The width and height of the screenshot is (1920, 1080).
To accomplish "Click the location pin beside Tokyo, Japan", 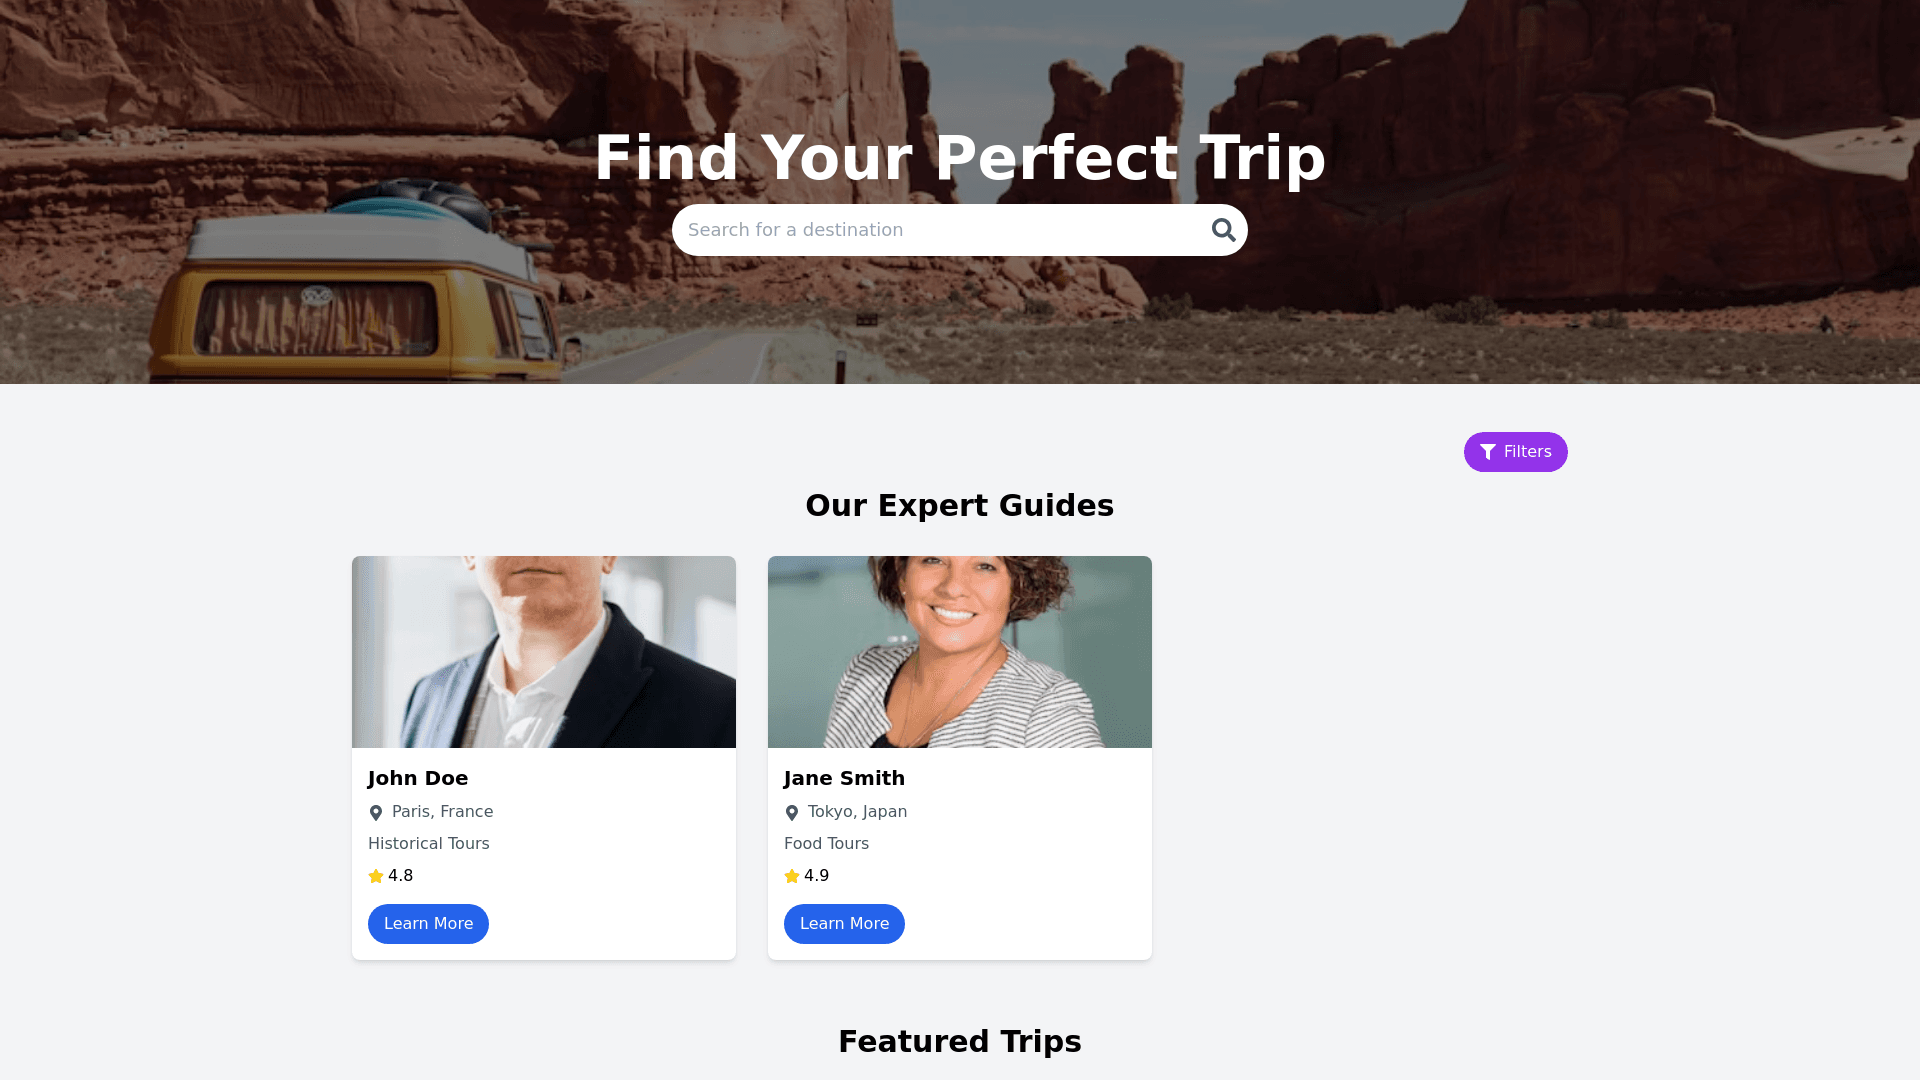I will pyautogui.click(x=792, y=813).
